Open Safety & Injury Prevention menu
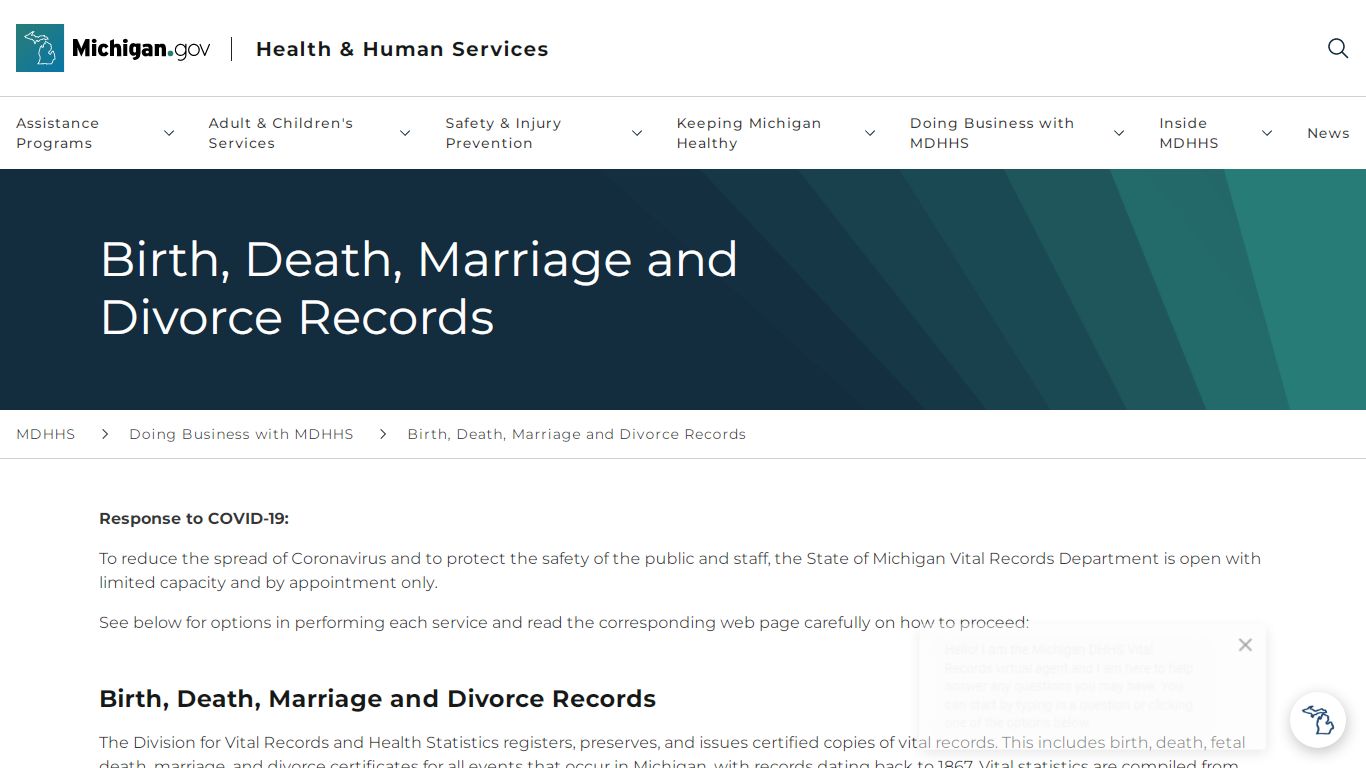The width and height of the screenshot is (1366, 768). pyautogui.click(x=503, y=133)
